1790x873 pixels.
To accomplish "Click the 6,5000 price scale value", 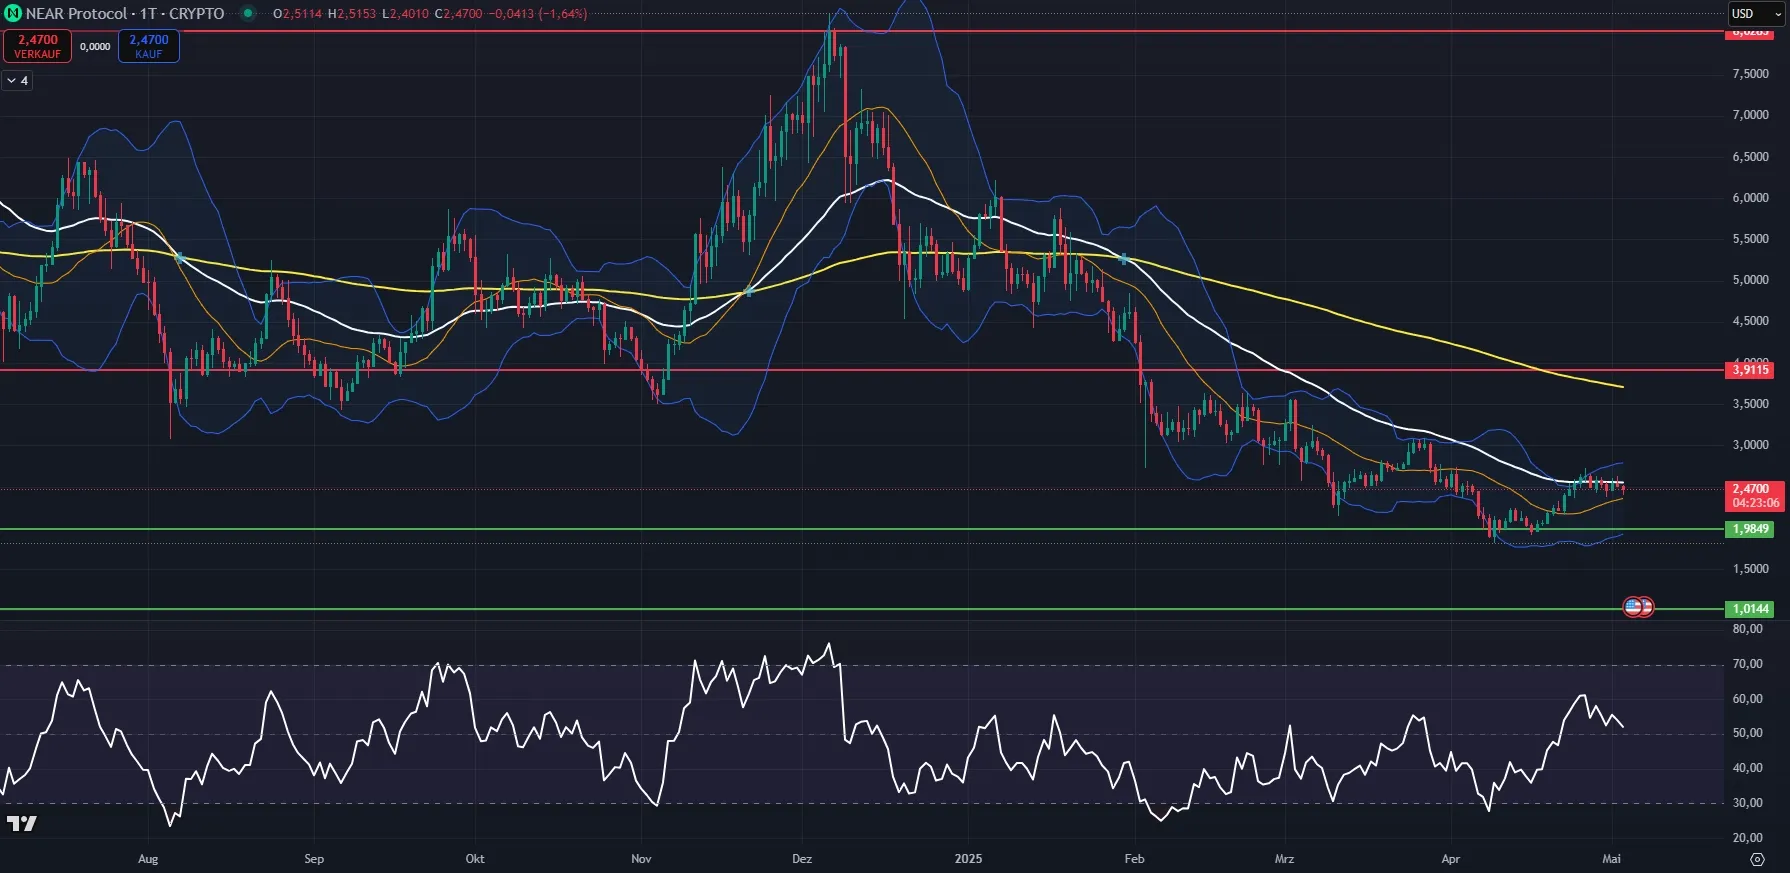I will click(x=1750, y=157).
